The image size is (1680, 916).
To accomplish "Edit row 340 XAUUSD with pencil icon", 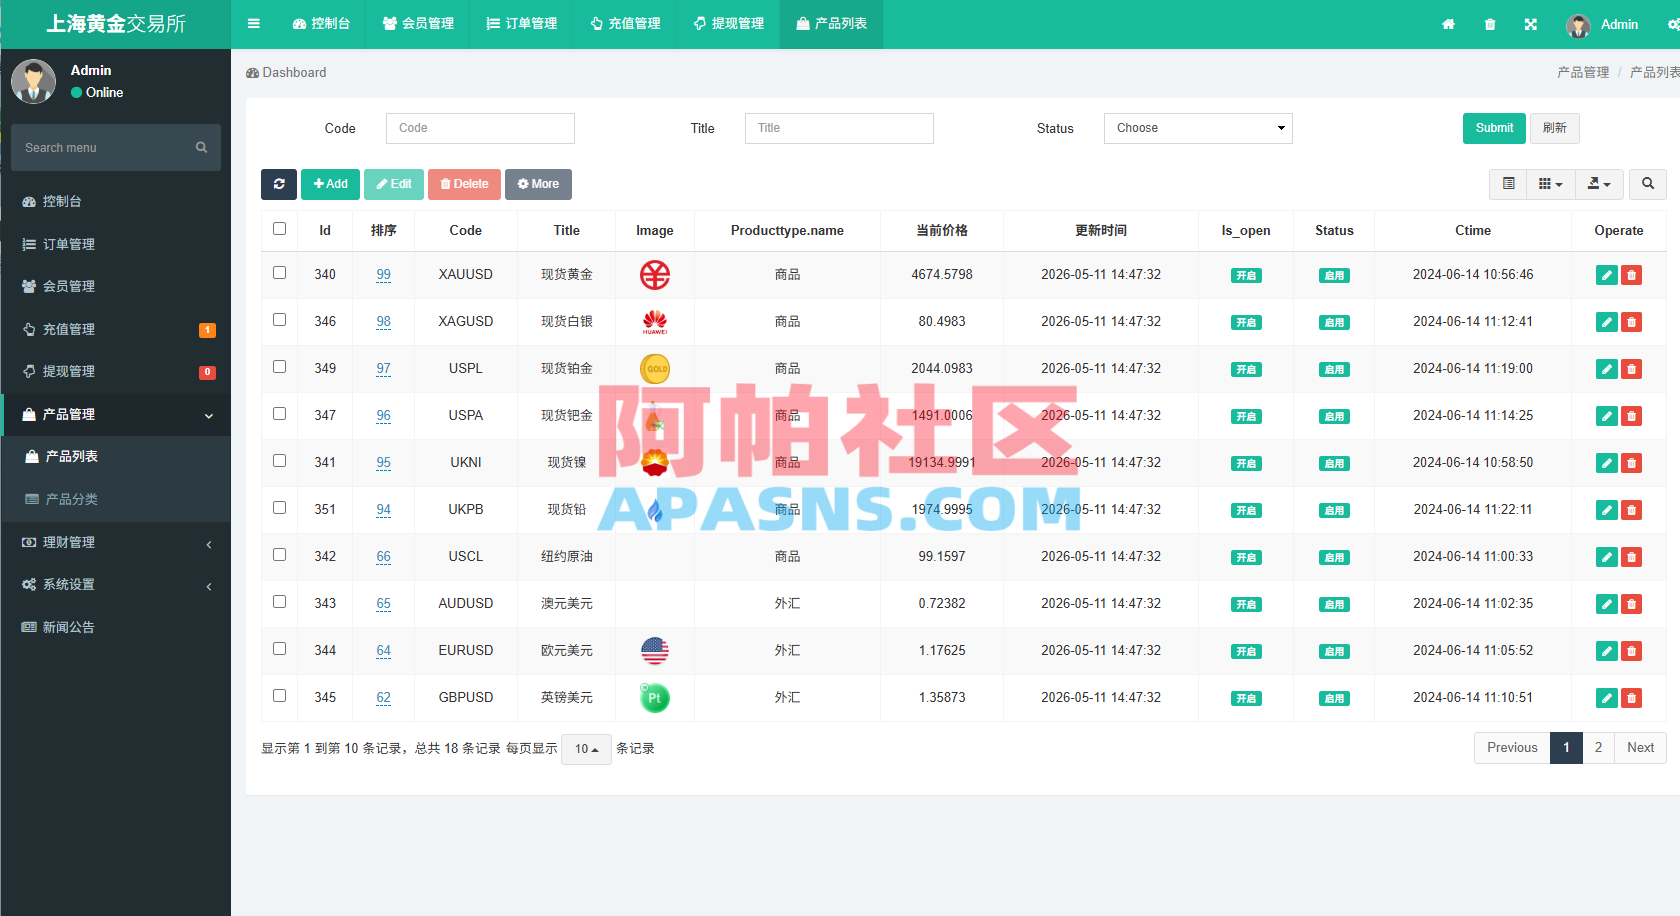I will coord(1607,275).
